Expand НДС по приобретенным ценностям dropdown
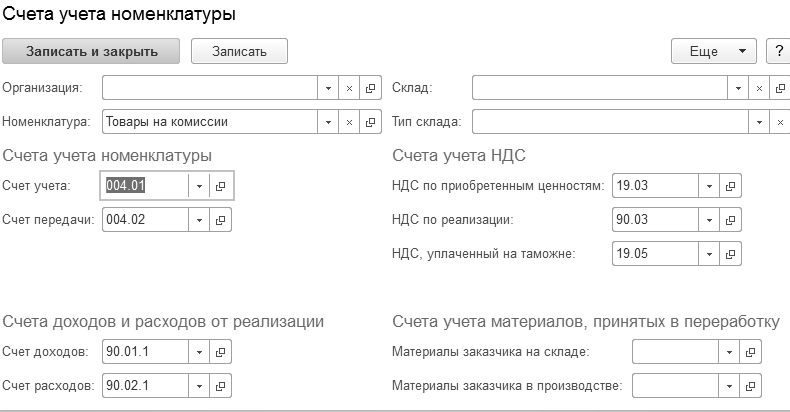 coord(709,186)
